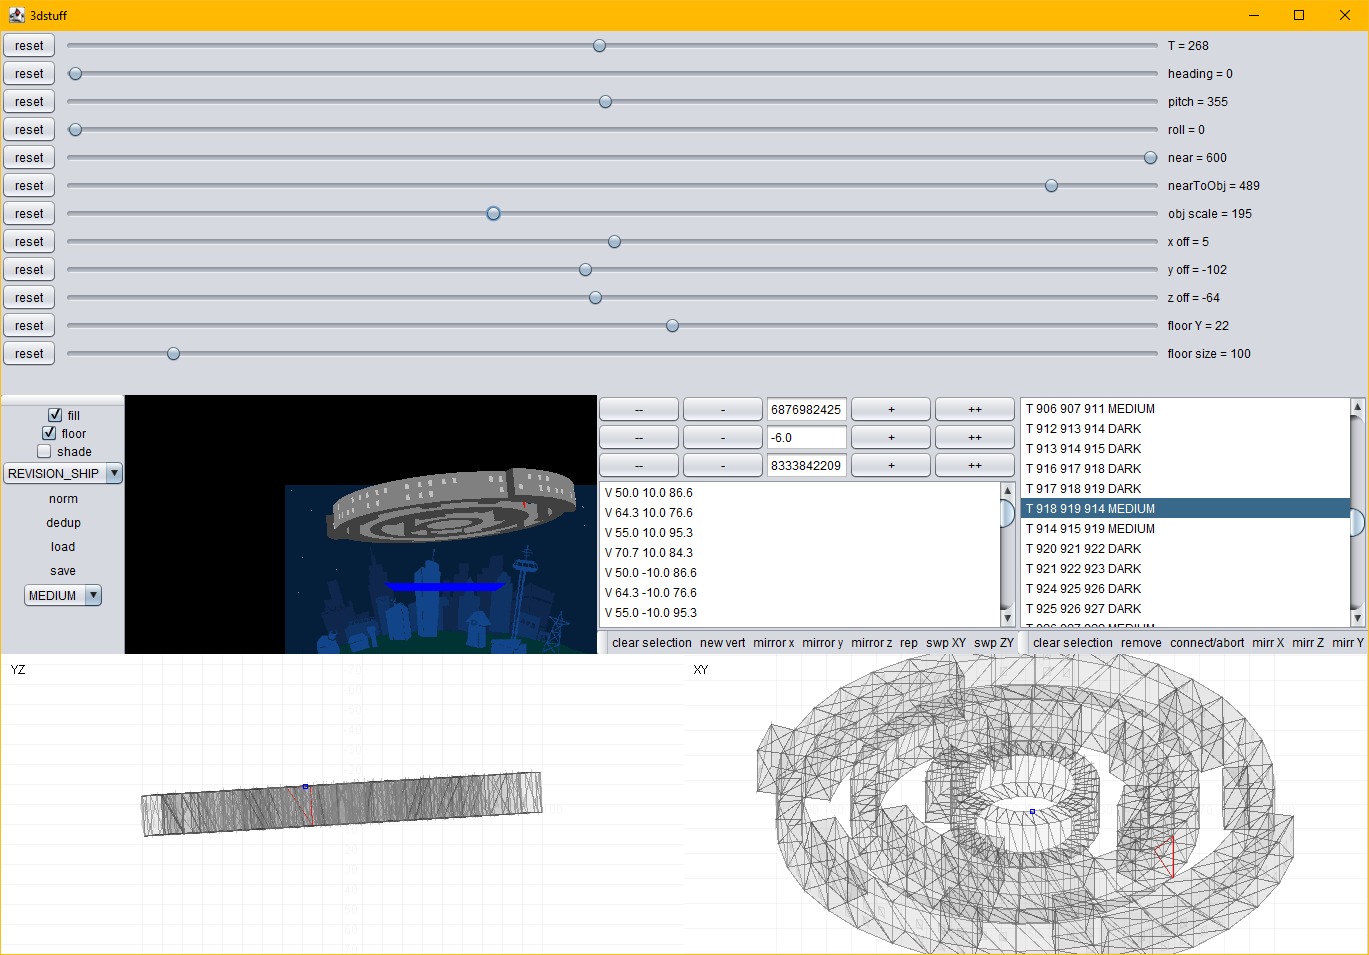Screen dimensions: 1369x955
Task: Reset the heading value
Action: (29, 74)
